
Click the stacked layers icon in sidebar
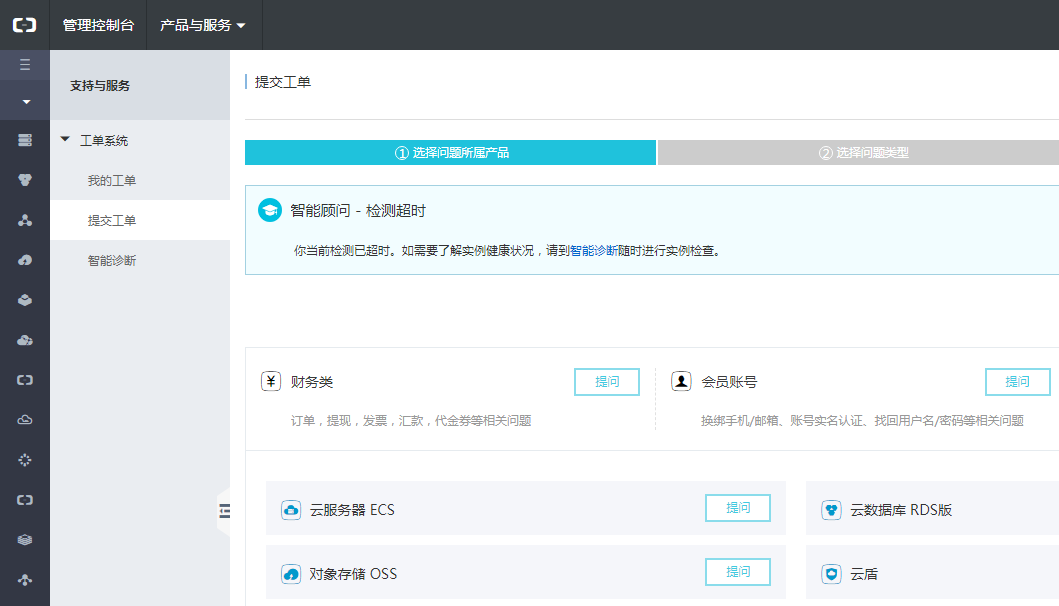(25, 540)
